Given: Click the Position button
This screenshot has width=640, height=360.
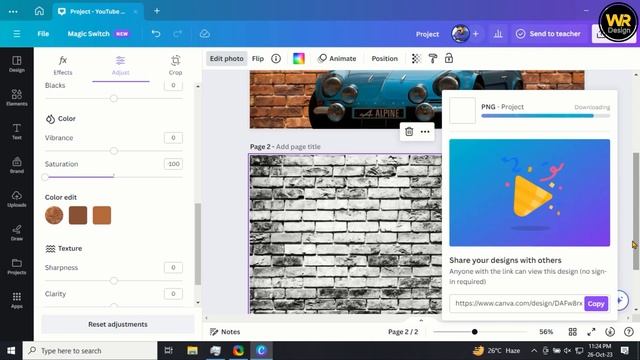Looking at the screenshot, I should pyautogui.click(x=384, y=58).
